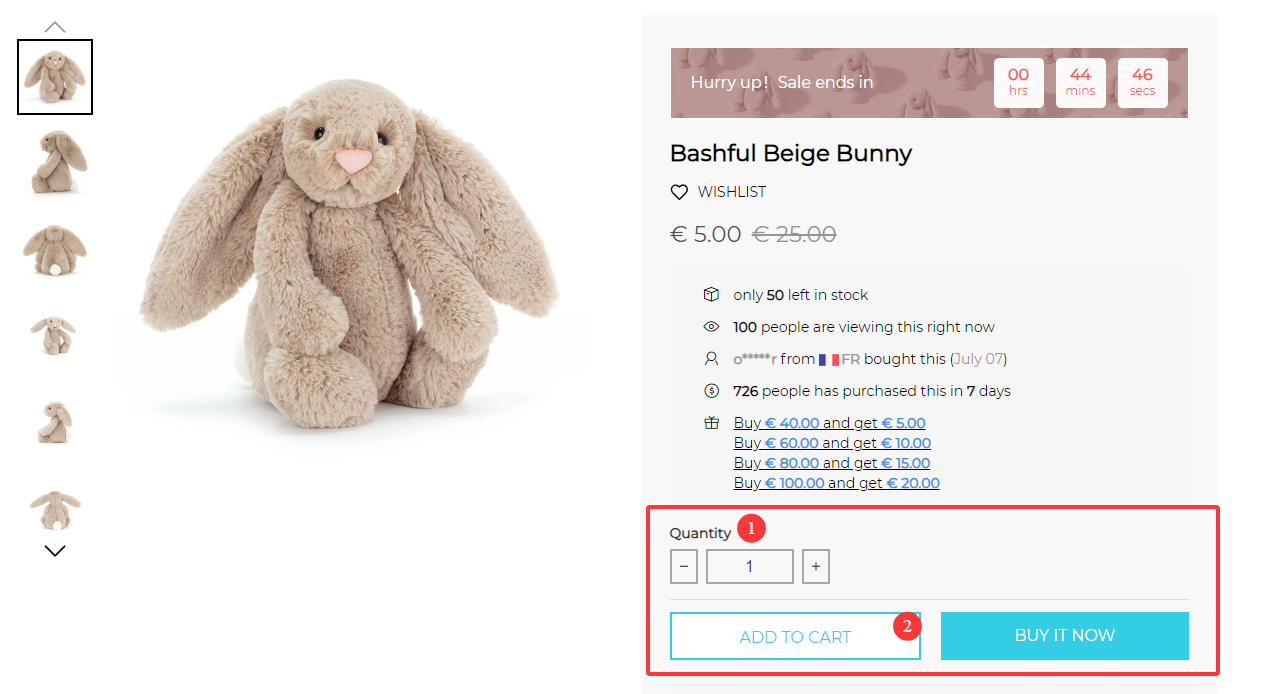Open the Buy €100.00 get €20.00 offer
The height and width of the screenshot is (694, 1274).
[x=836, y=483]
